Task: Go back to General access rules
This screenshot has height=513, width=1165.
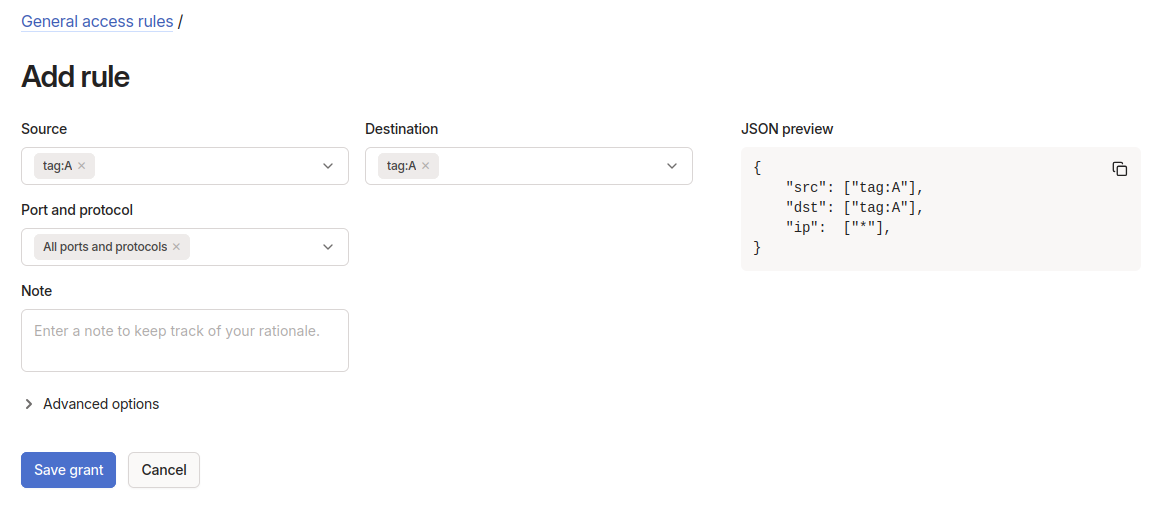Action: click(97, 21)
